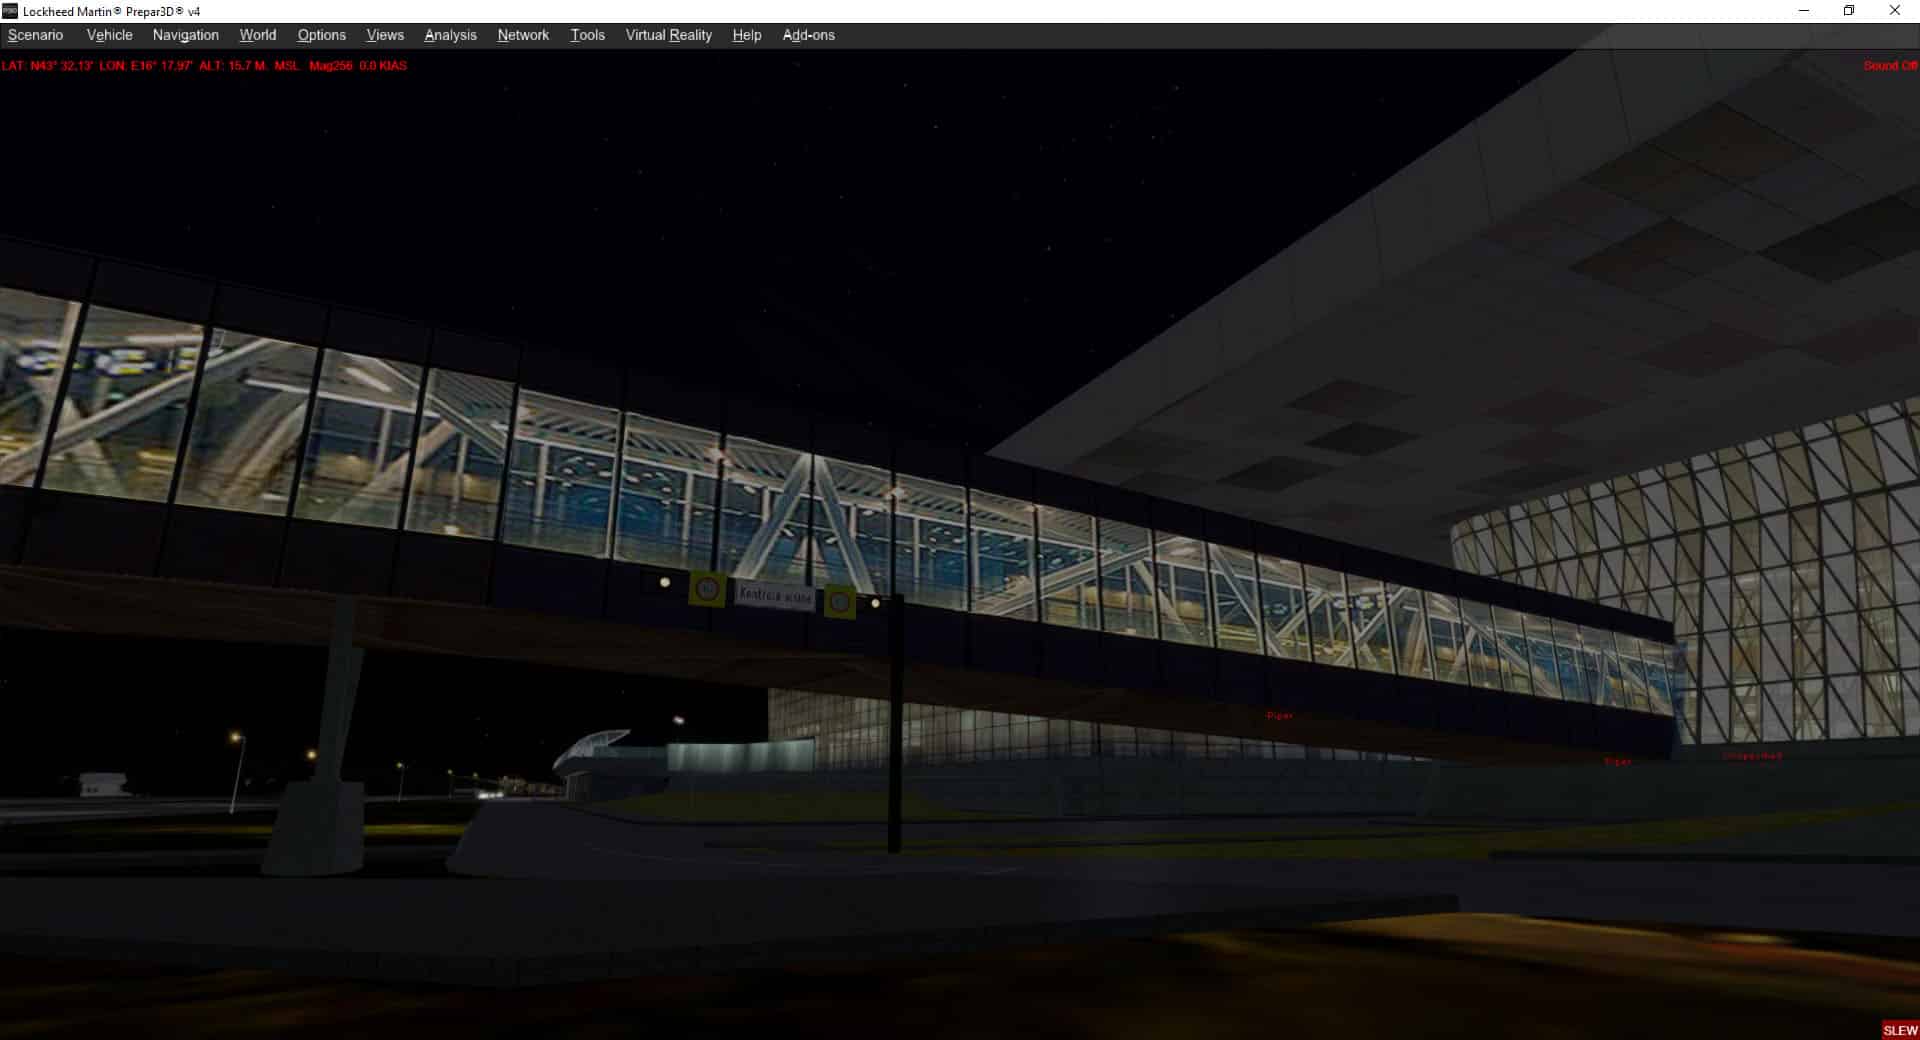Close the Prepar3D window

pyautogui.click(x=1894, y=11)
